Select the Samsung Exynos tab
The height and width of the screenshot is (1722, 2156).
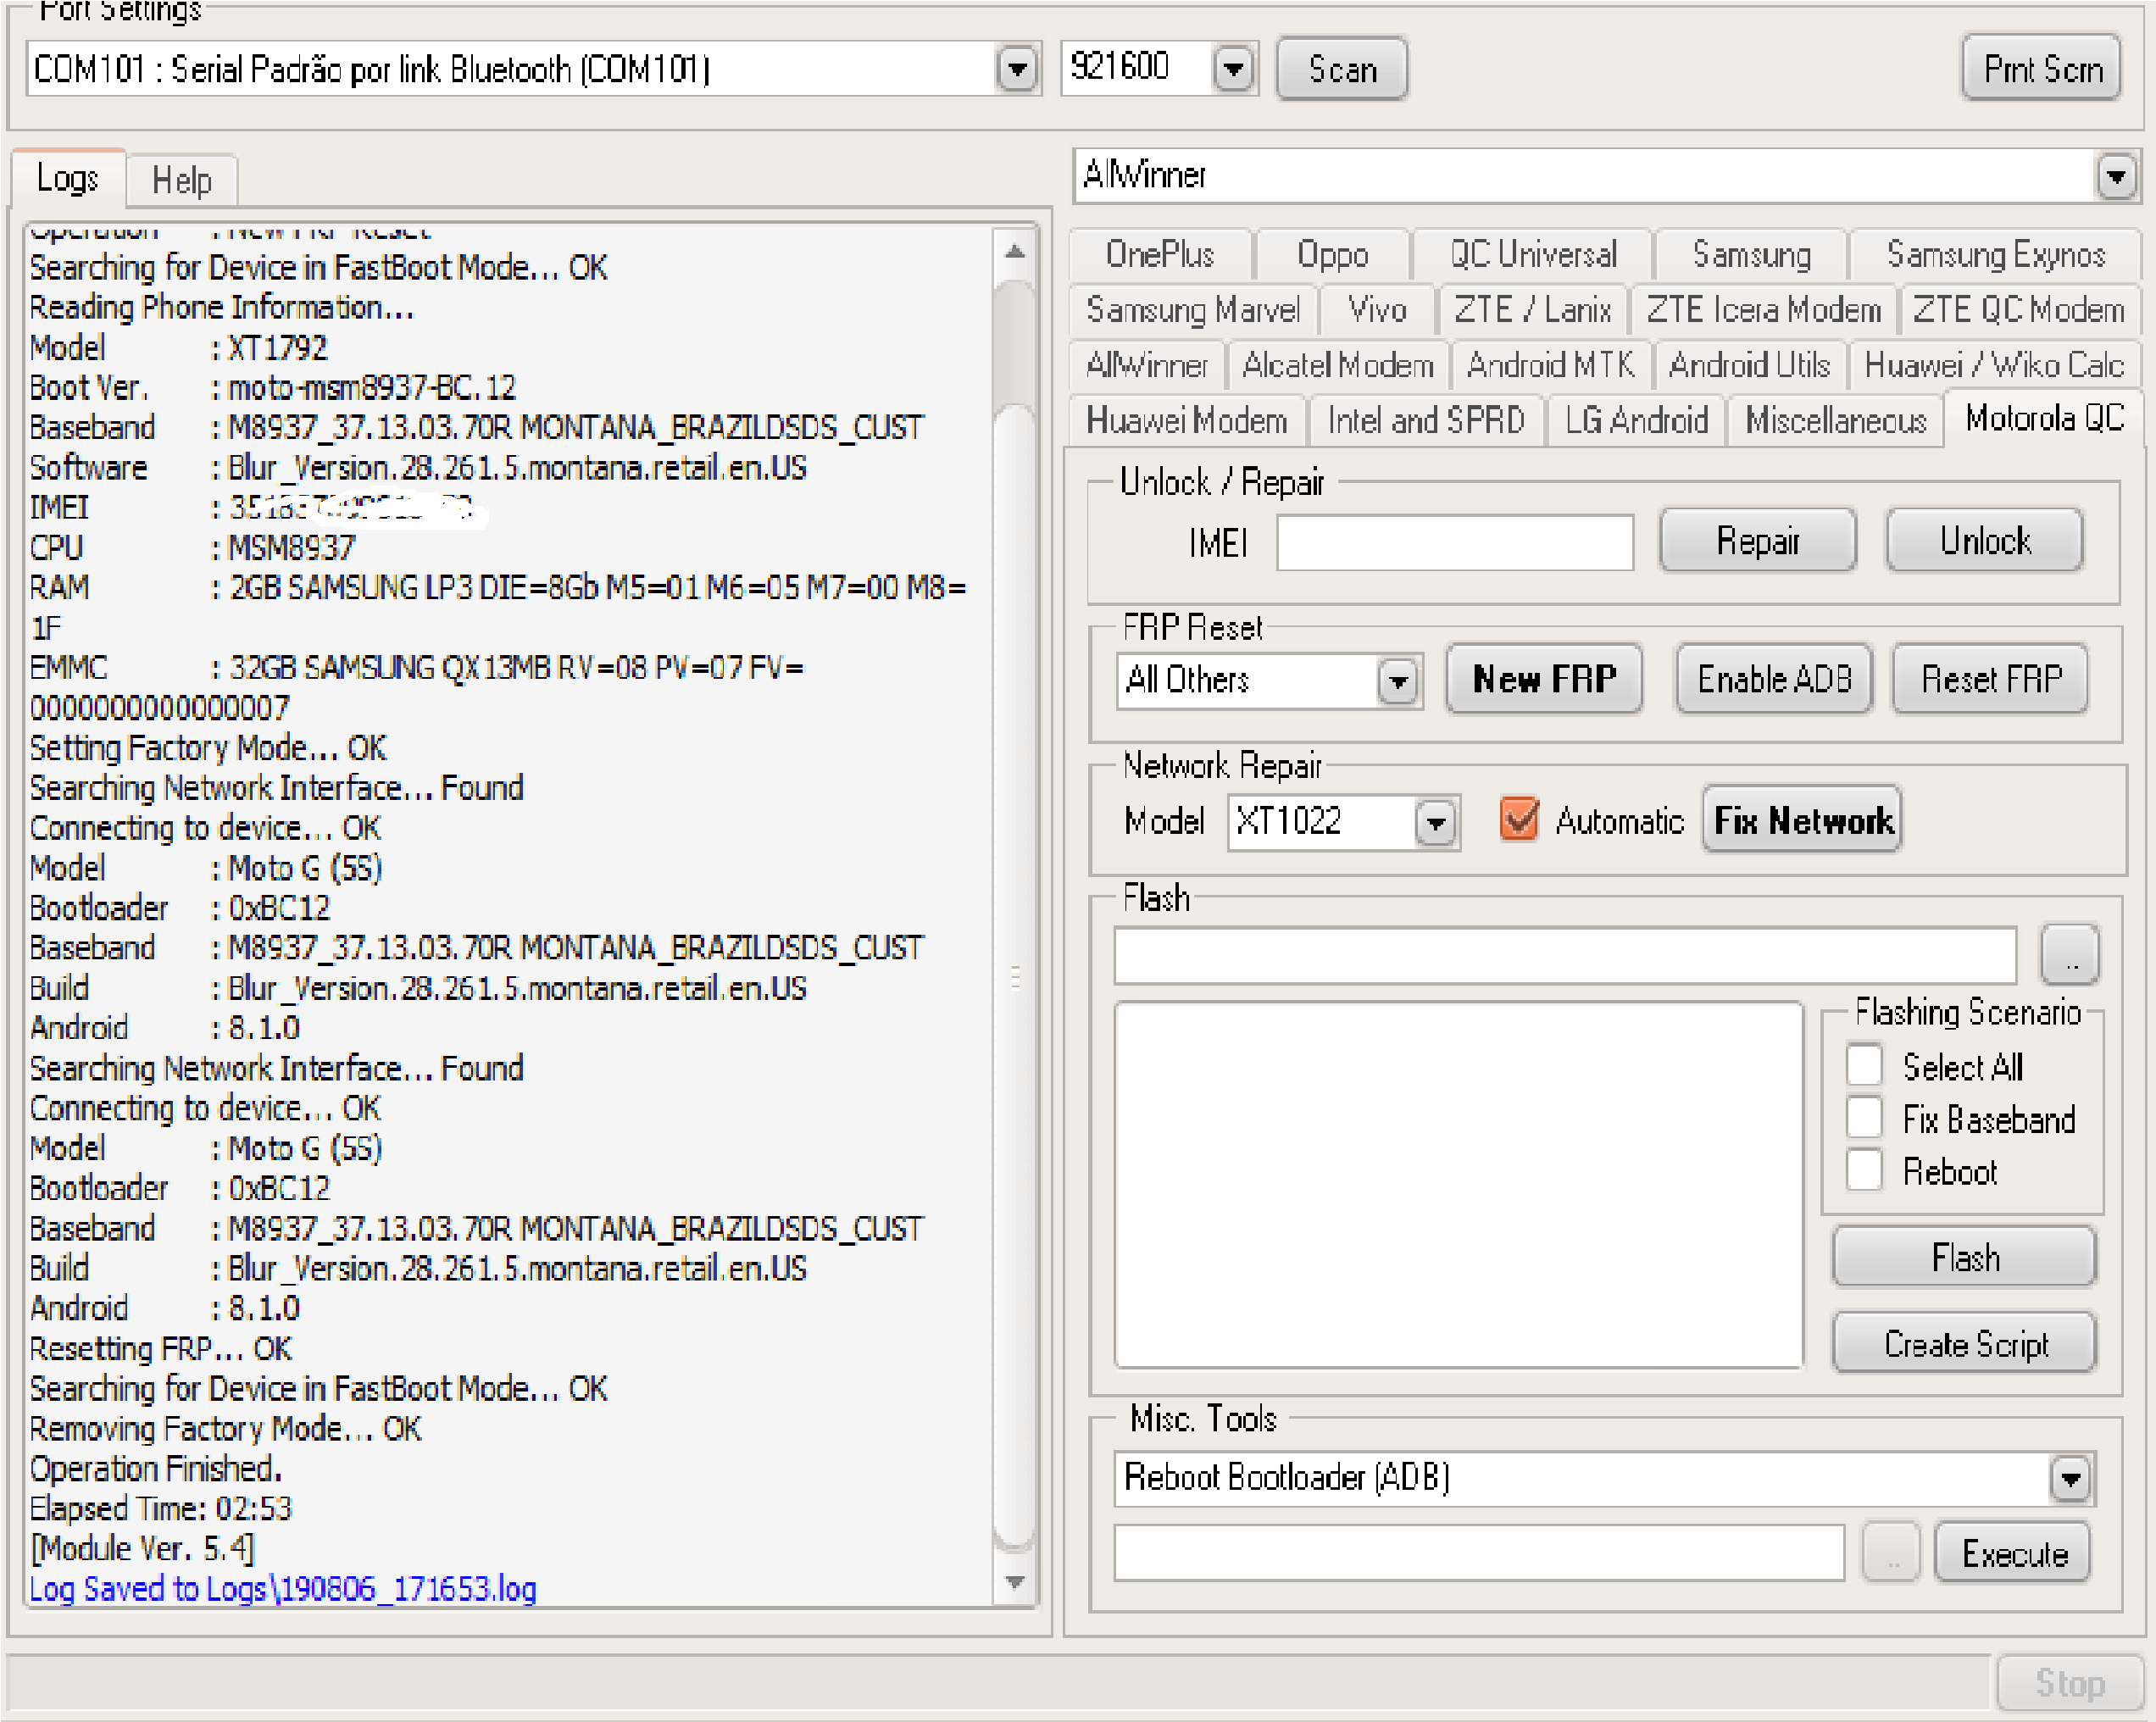1996,254
